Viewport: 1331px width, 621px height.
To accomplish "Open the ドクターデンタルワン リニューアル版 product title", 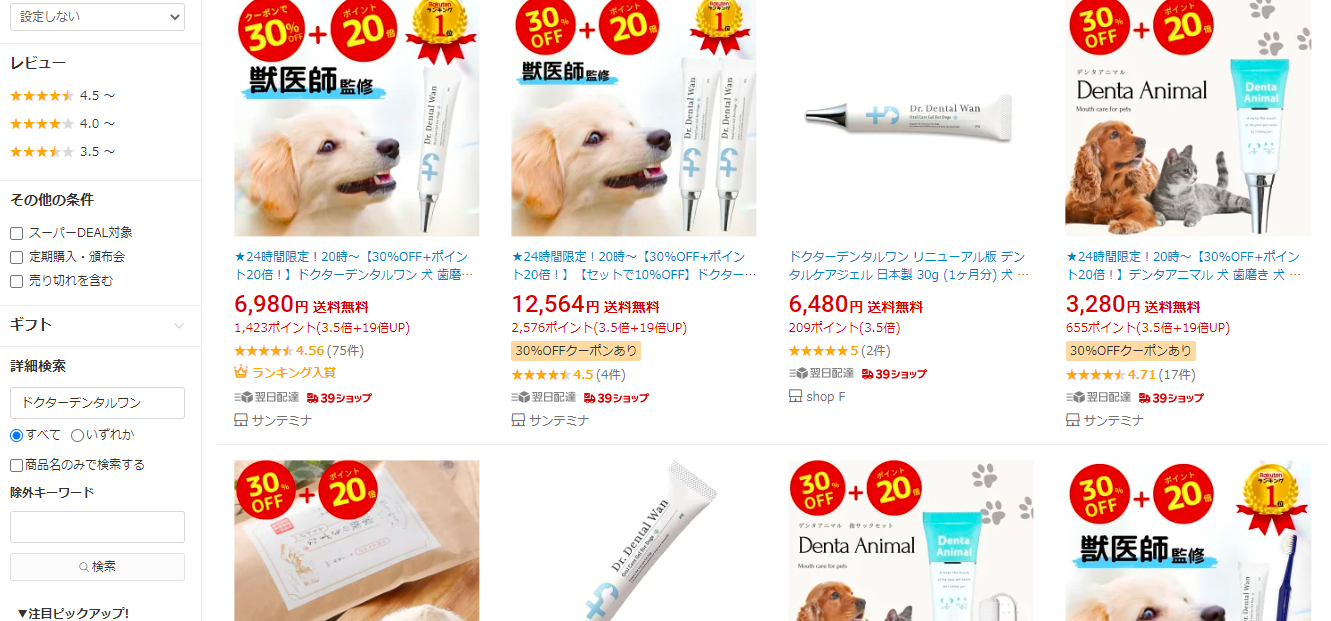I will (908, 265).
